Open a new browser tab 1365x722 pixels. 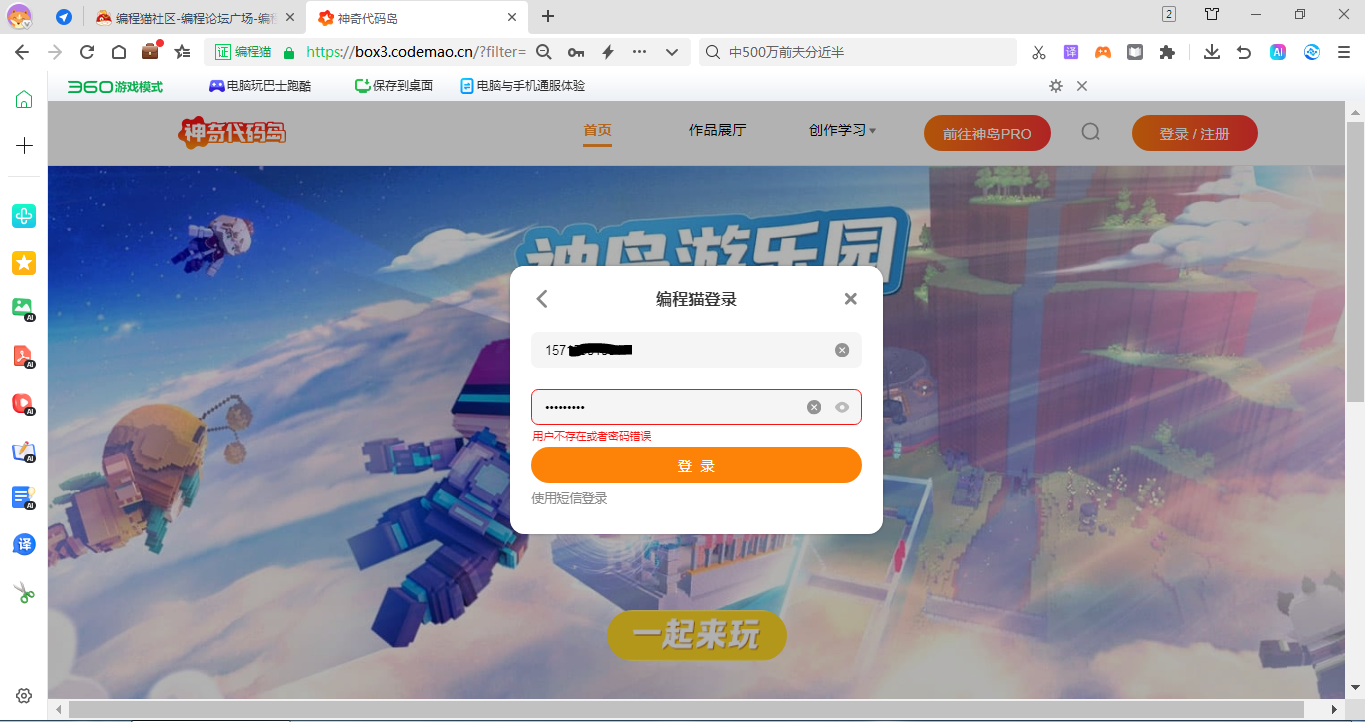pyautogui.click(x=548, y=16)
